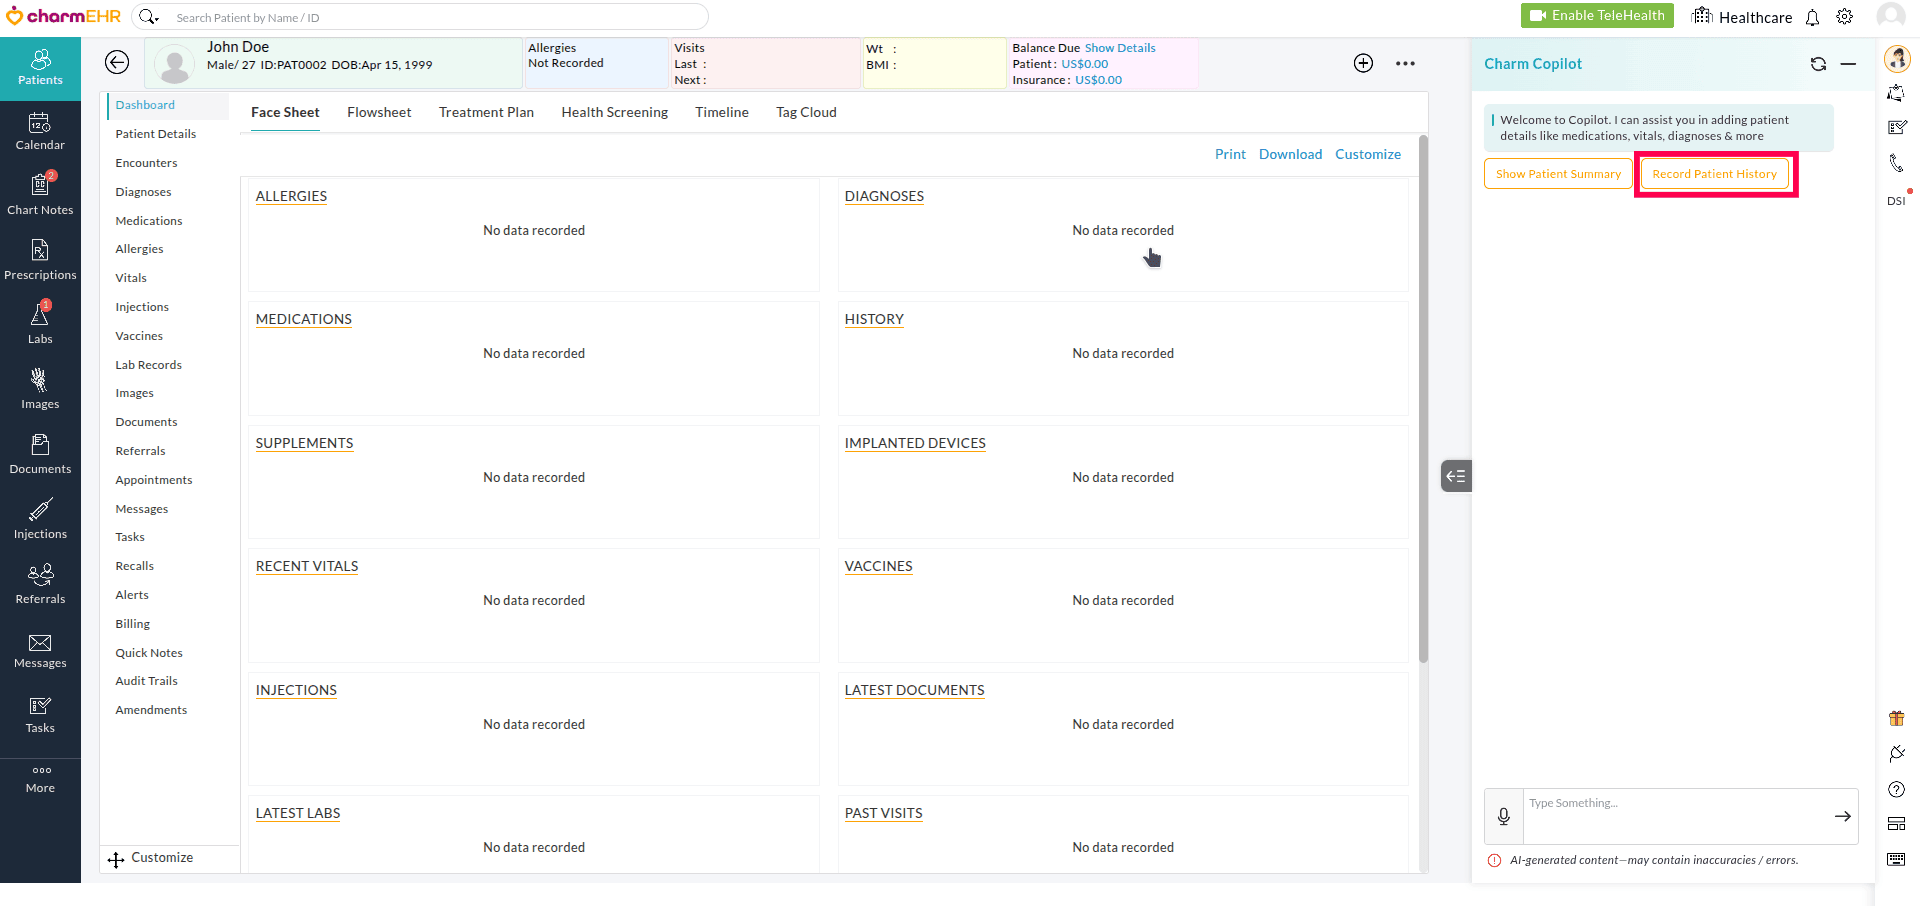Open the gift icon on right rail
This screenshot has width=1920, height=906.
1896,718
